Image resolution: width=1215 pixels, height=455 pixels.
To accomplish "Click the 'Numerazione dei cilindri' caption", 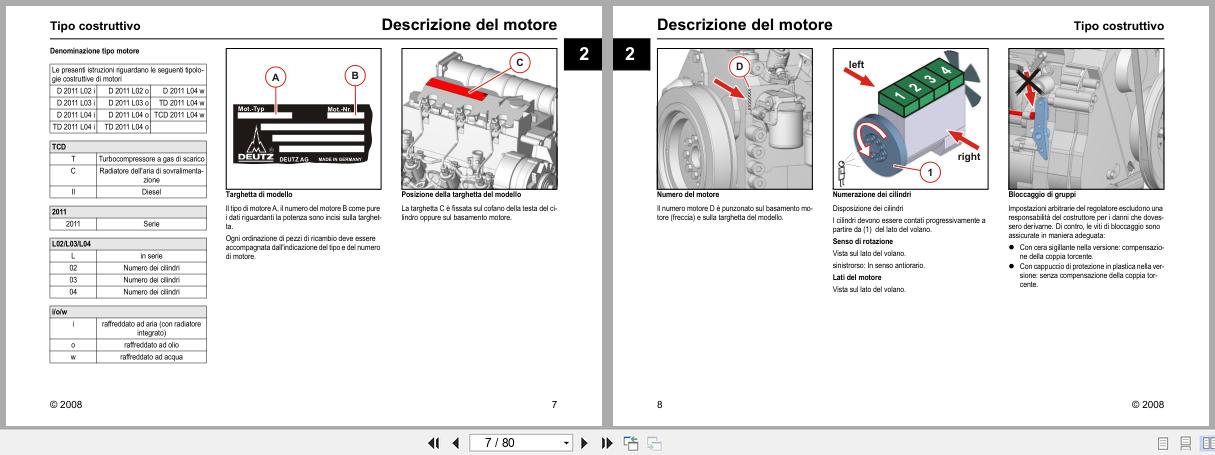I will point(873,193).
